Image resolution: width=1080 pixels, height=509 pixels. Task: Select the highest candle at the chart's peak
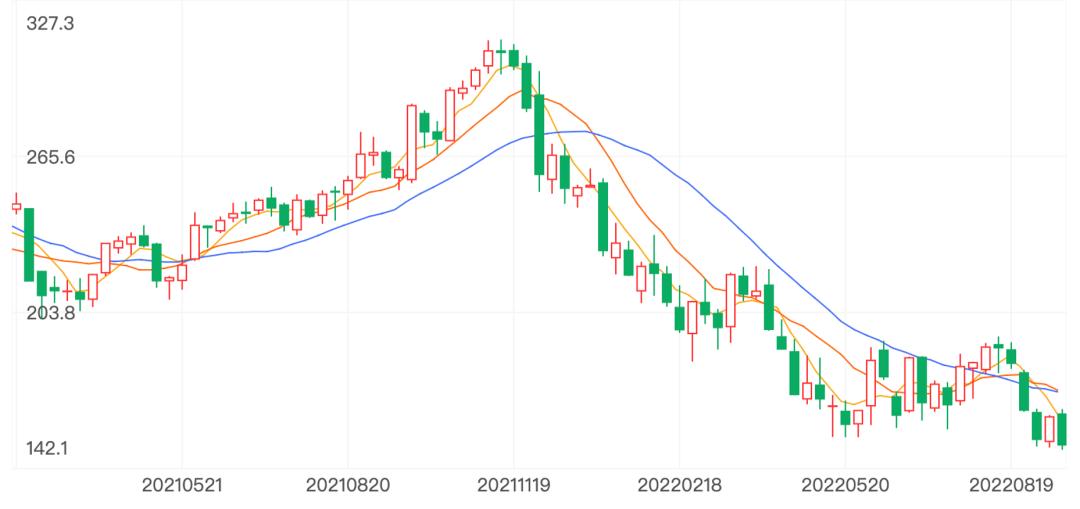point(488,58)
